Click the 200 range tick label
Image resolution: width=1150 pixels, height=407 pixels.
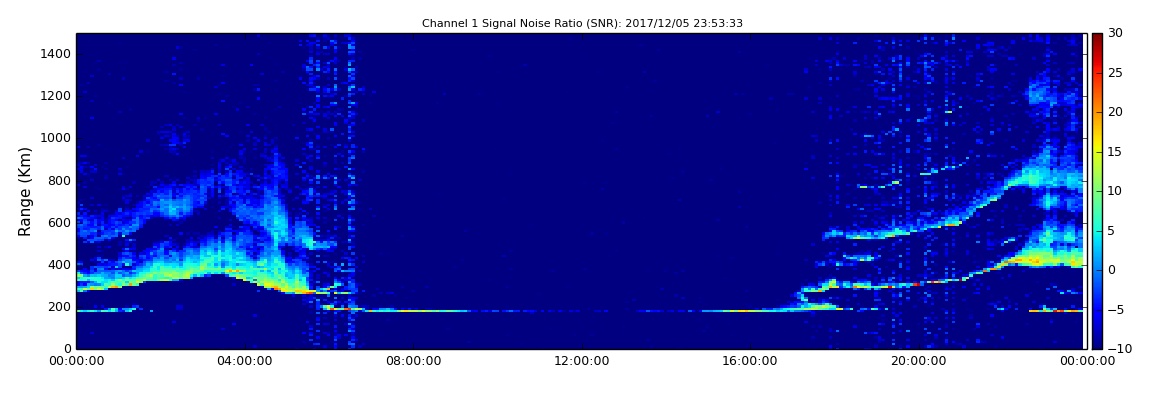(59, 307)
